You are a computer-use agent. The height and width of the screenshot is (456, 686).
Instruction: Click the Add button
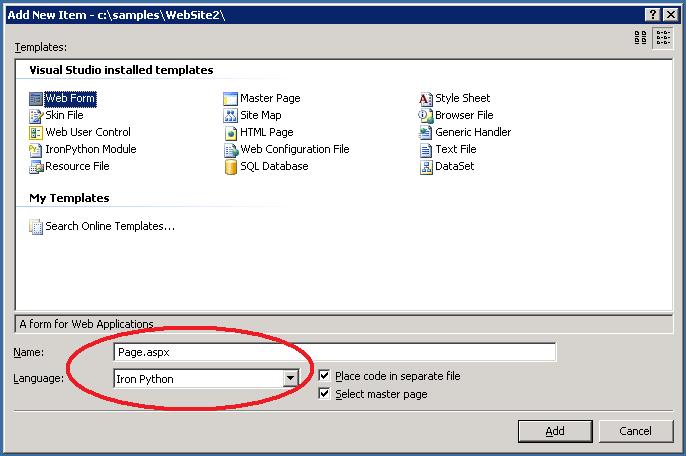click(555, 431)
